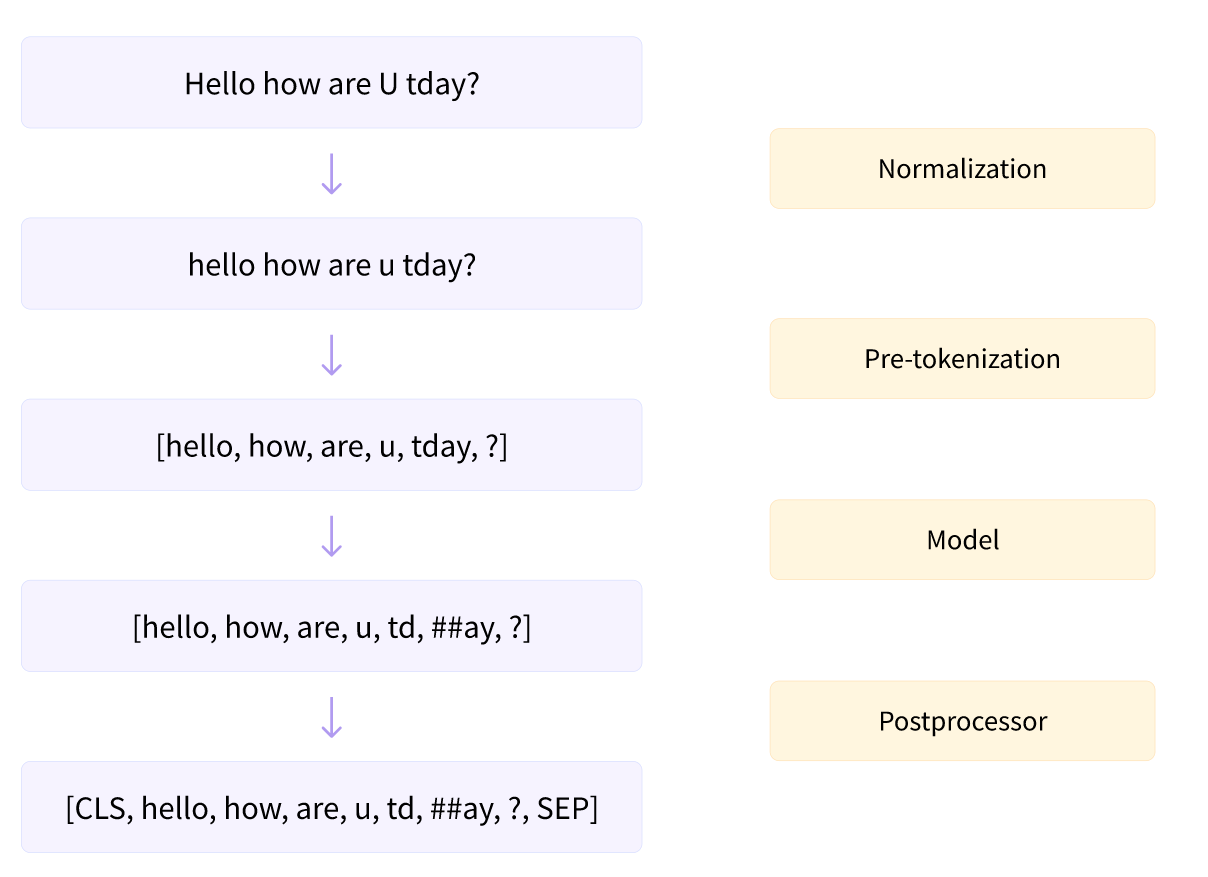This screenshot has height=877, width=1208.
Task: Click the final box containing CLS and SEP
Action: click(331, 807)
